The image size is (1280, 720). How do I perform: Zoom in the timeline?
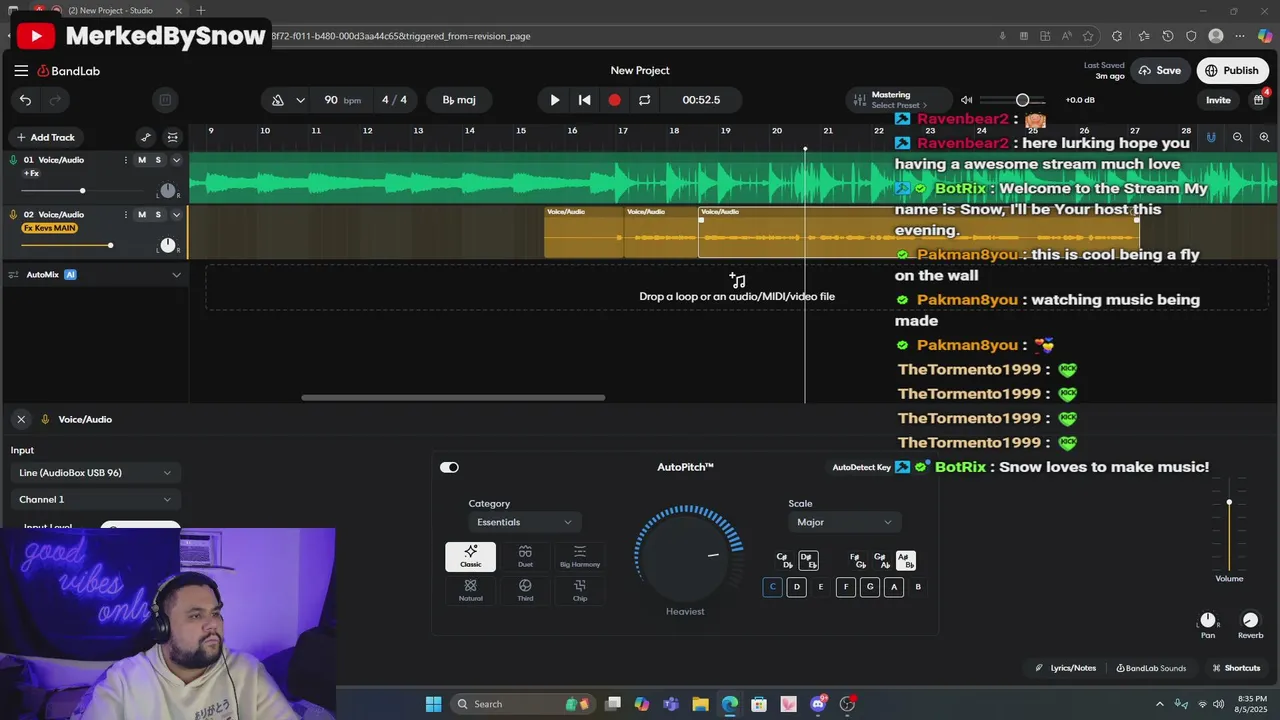[x=1265, y=137]
